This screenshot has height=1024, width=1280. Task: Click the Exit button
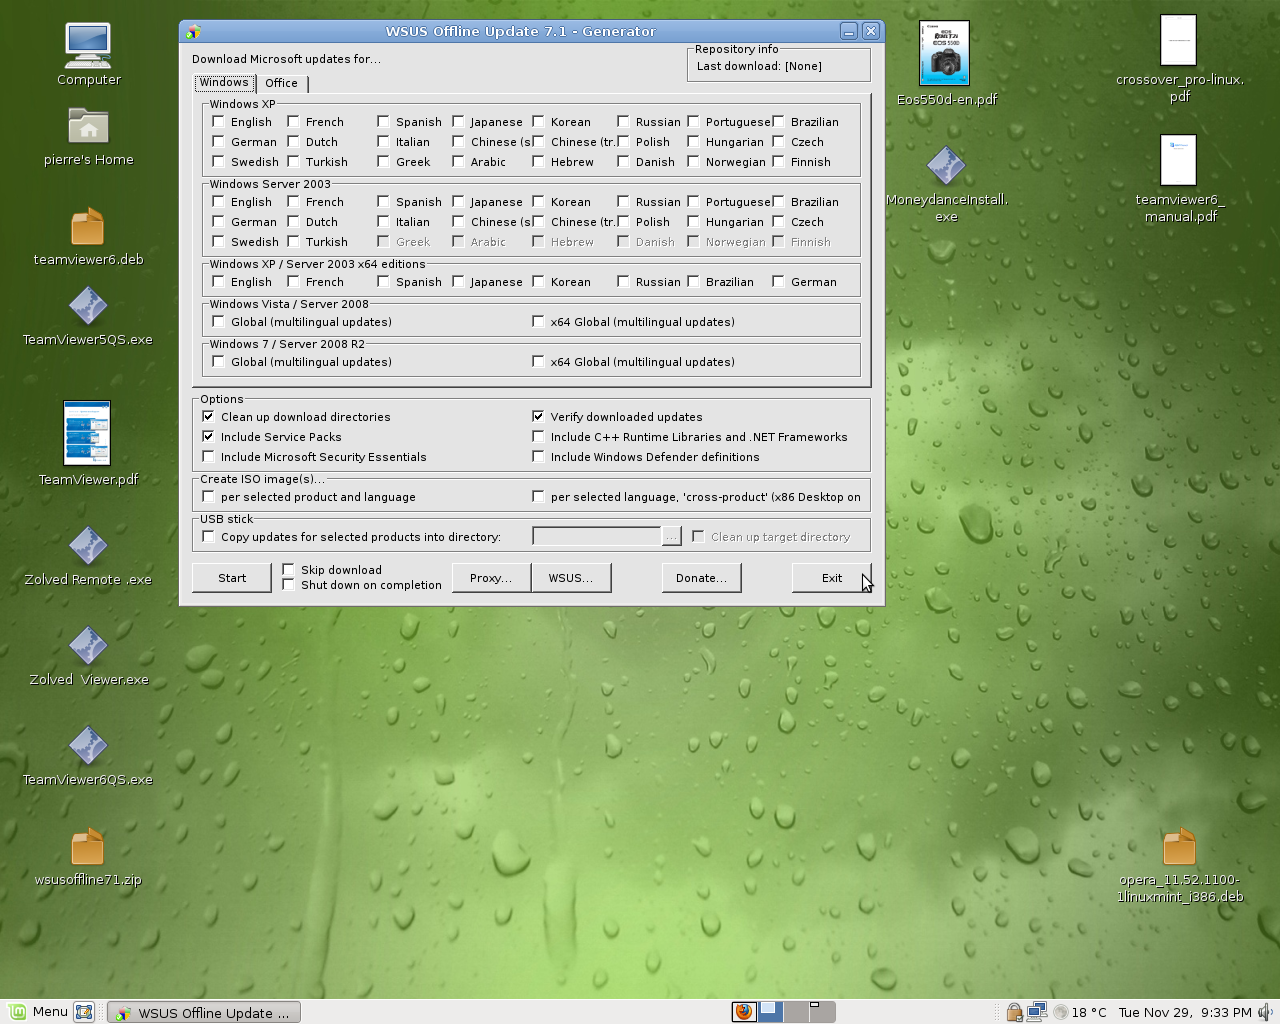(x=832, y=578)
